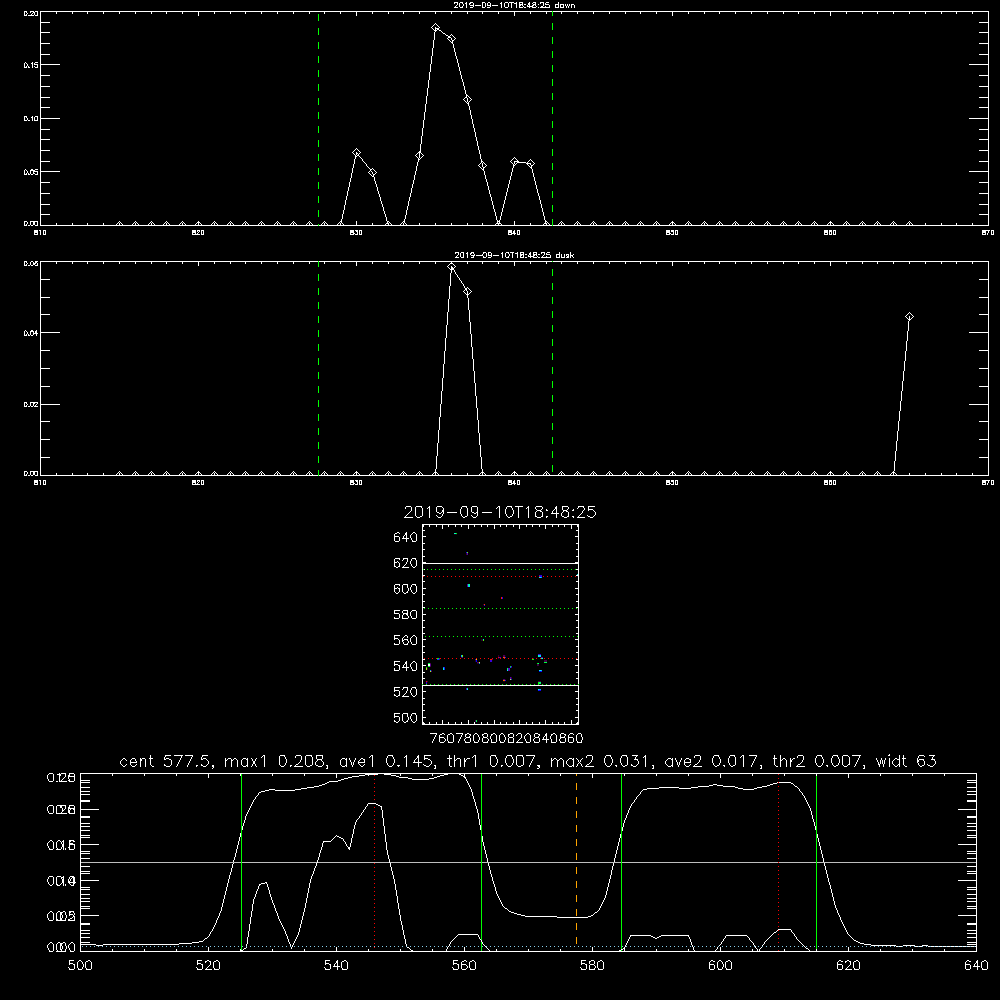Click the 'ave1 0.145' value in the bottom title

384,761
